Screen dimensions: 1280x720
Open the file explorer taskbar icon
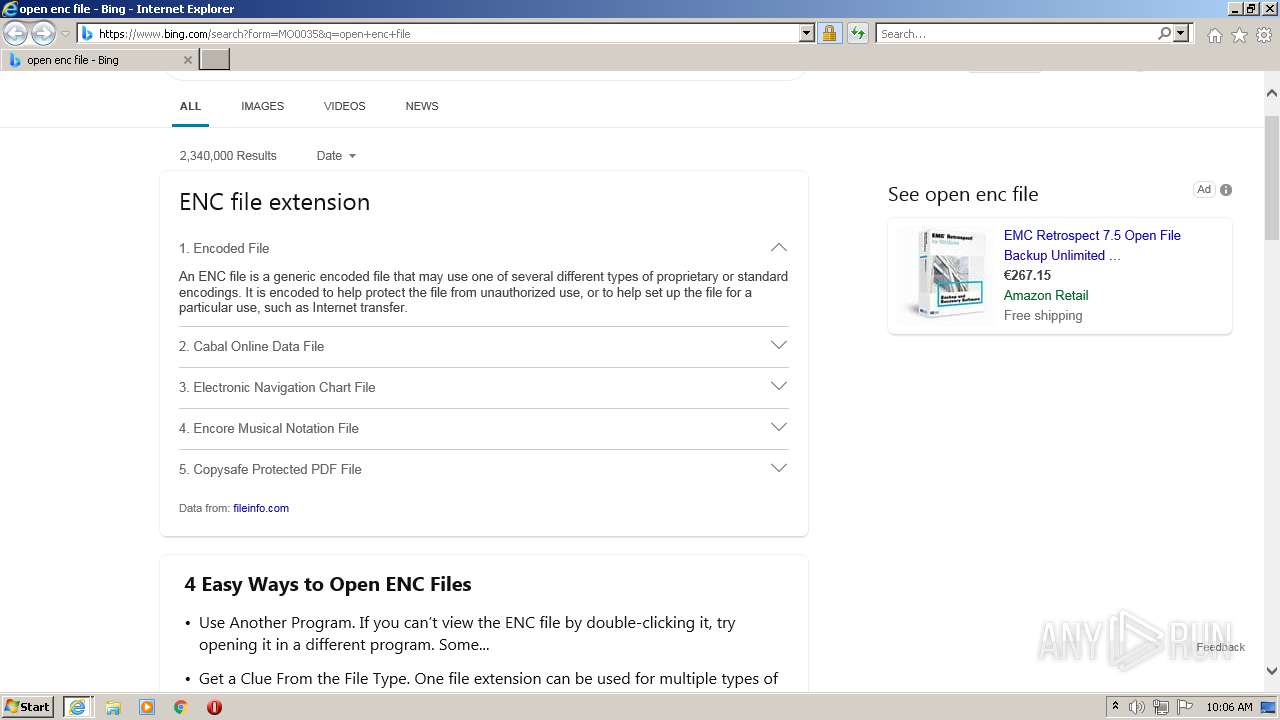[x=113, y=707]
